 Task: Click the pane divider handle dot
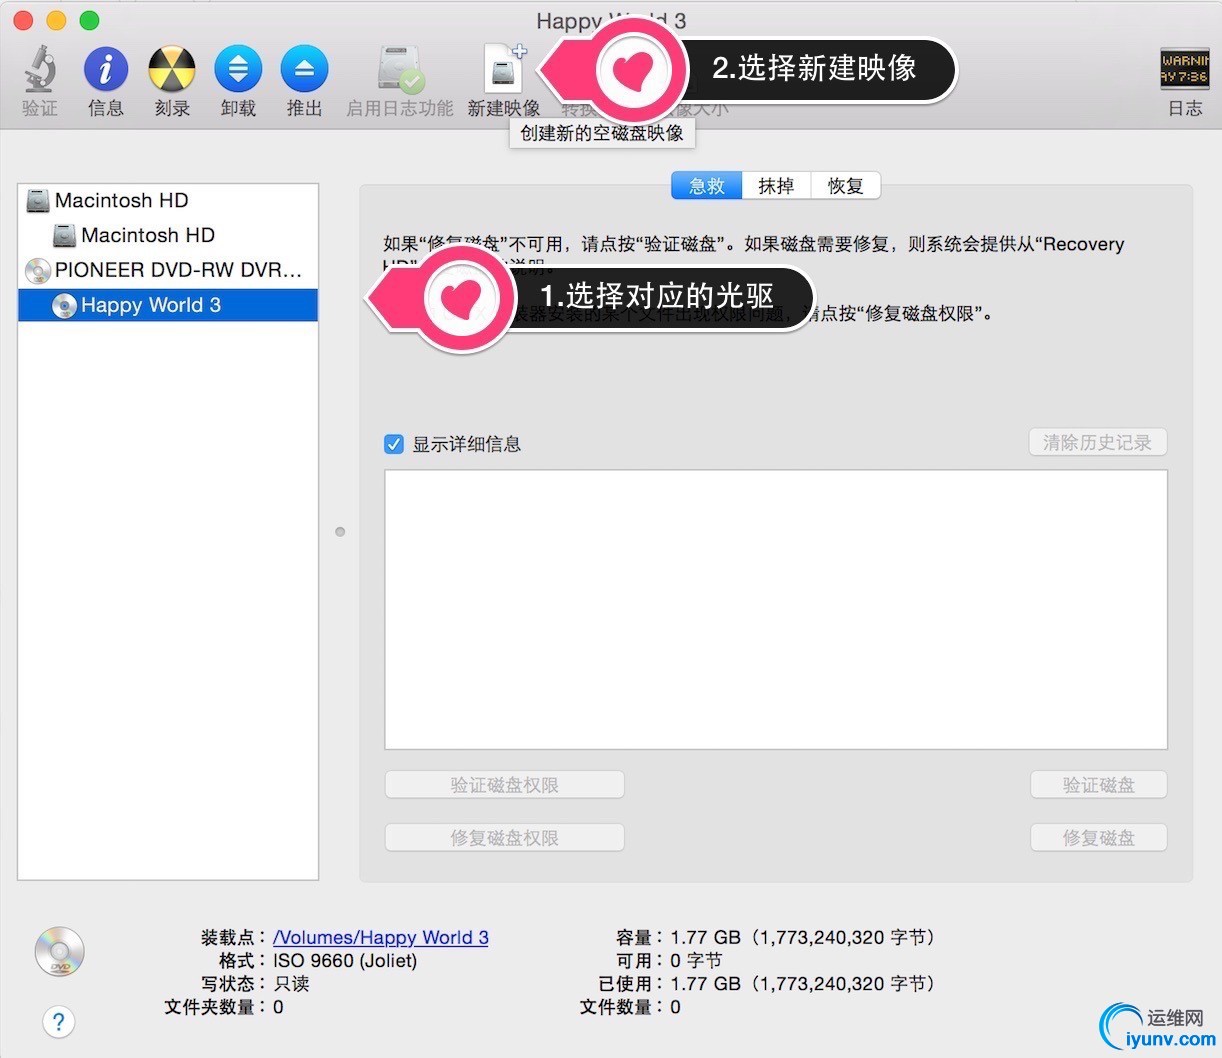coord(340,532)
